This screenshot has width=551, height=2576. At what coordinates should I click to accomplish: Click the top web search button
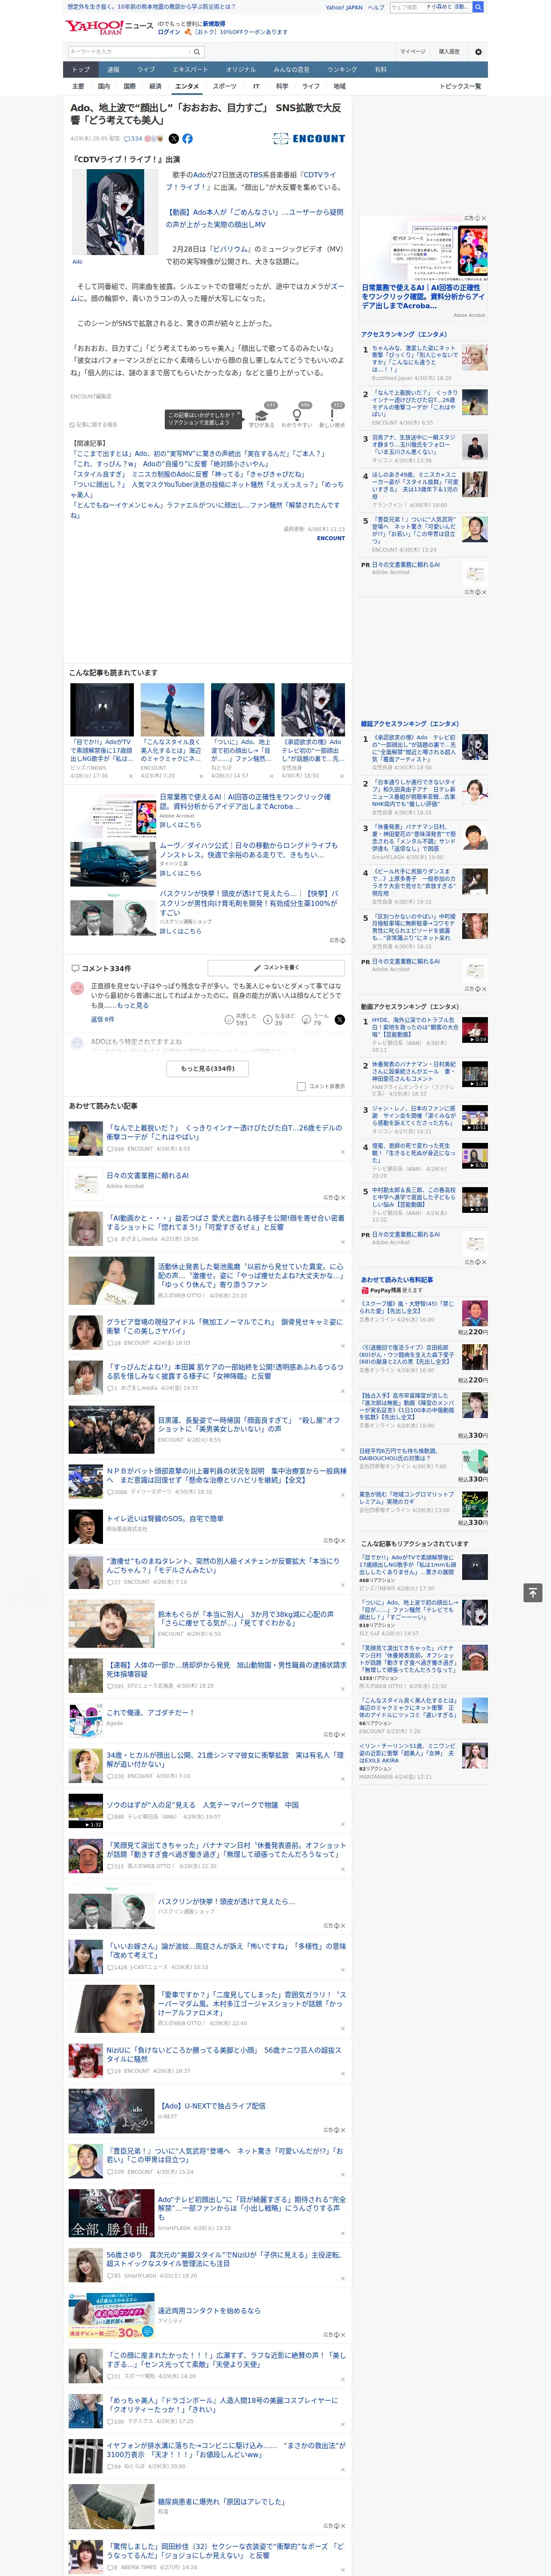478,7
